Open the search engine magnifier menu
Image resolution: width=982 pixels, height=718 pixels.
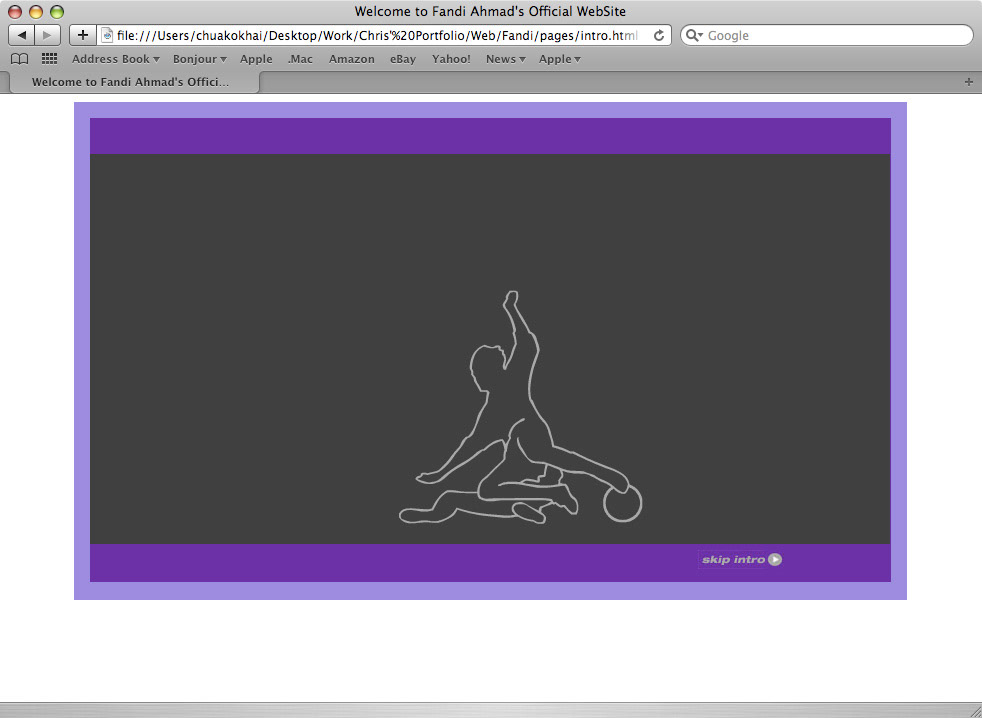coord(694,36)
